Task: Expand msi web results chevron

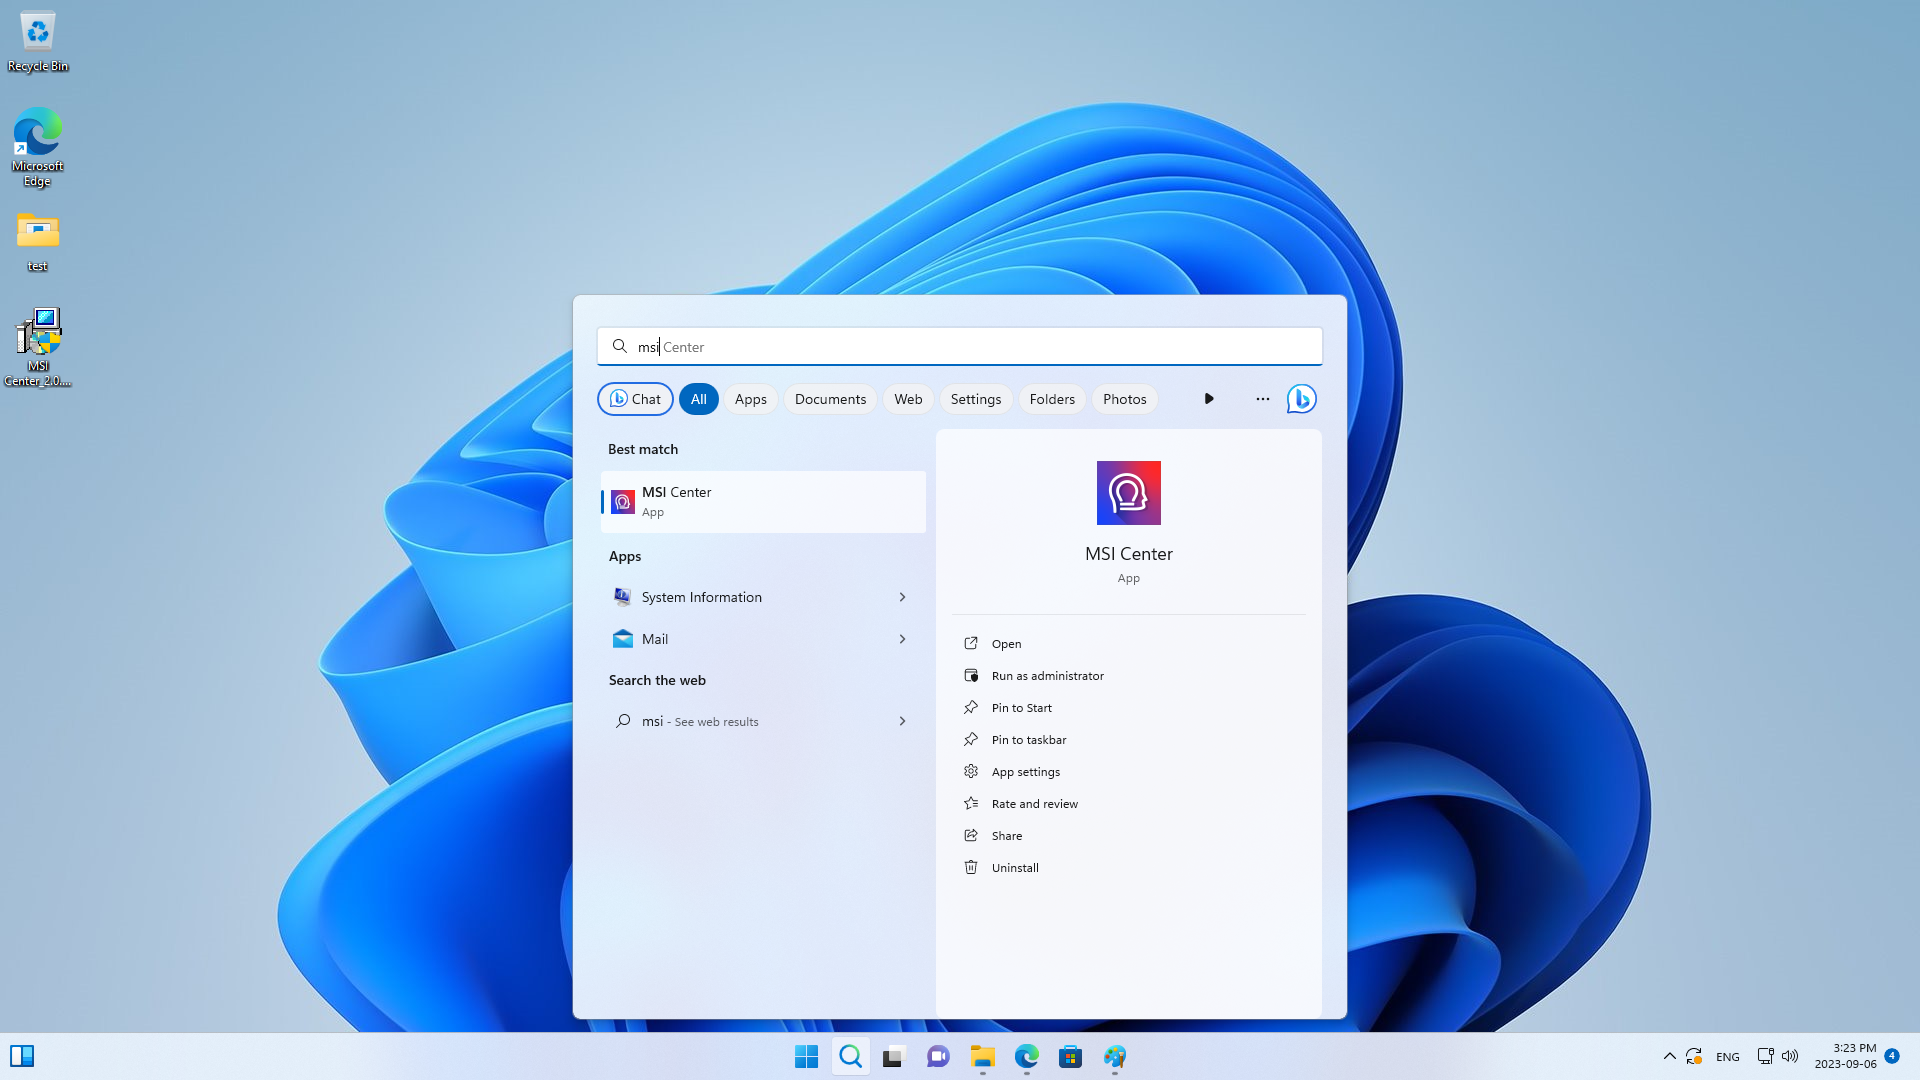Action: [902, 721]
